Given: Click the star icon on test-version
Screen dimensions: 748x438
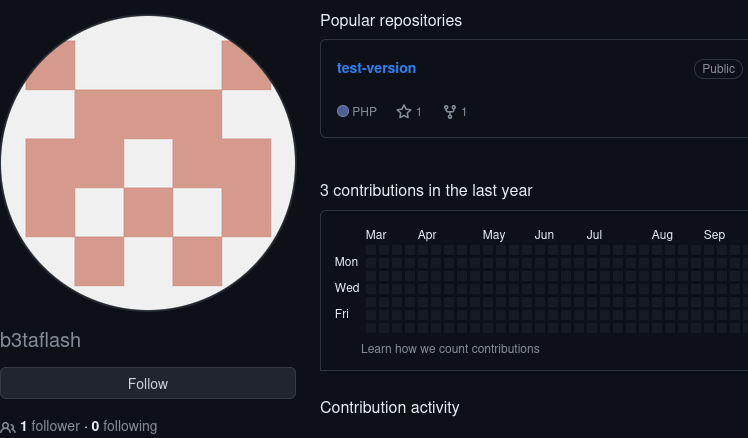Looking at the screenshot, I should pos(404,112).
